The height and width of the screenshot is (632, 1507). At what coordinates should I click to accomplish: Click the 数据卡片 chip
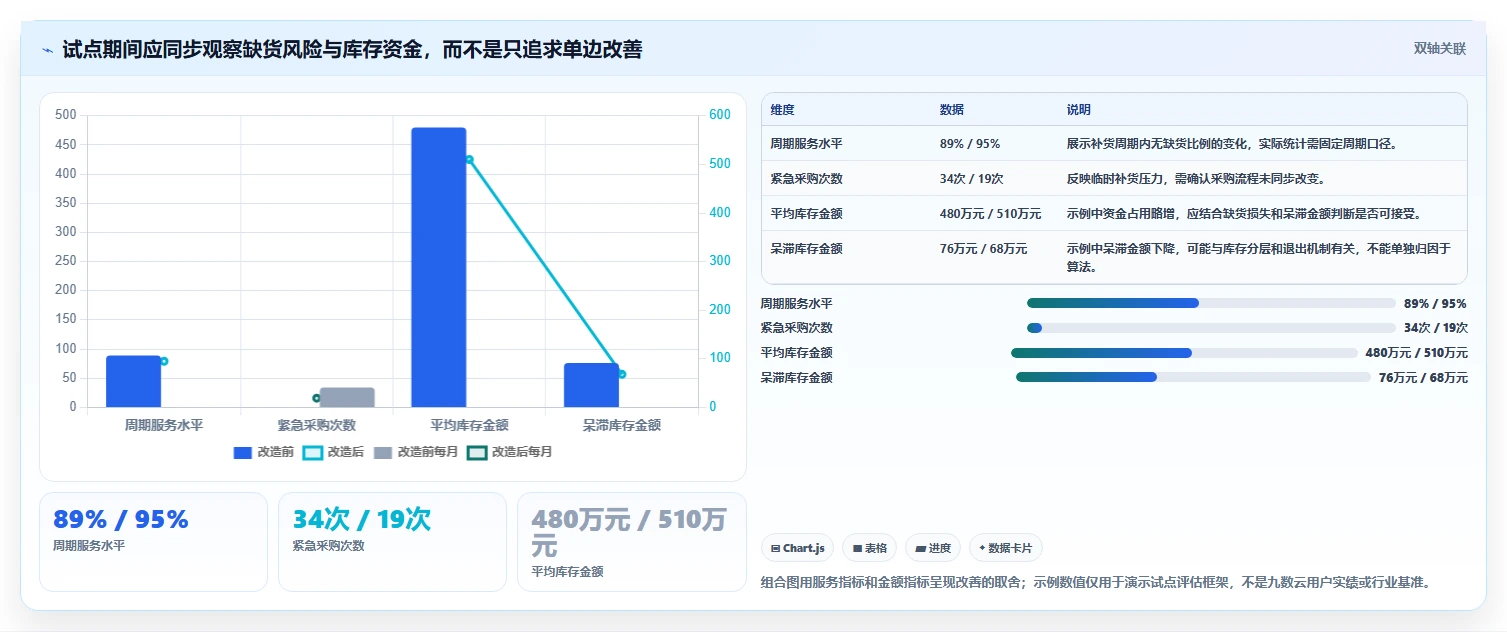pos(1006,548)
